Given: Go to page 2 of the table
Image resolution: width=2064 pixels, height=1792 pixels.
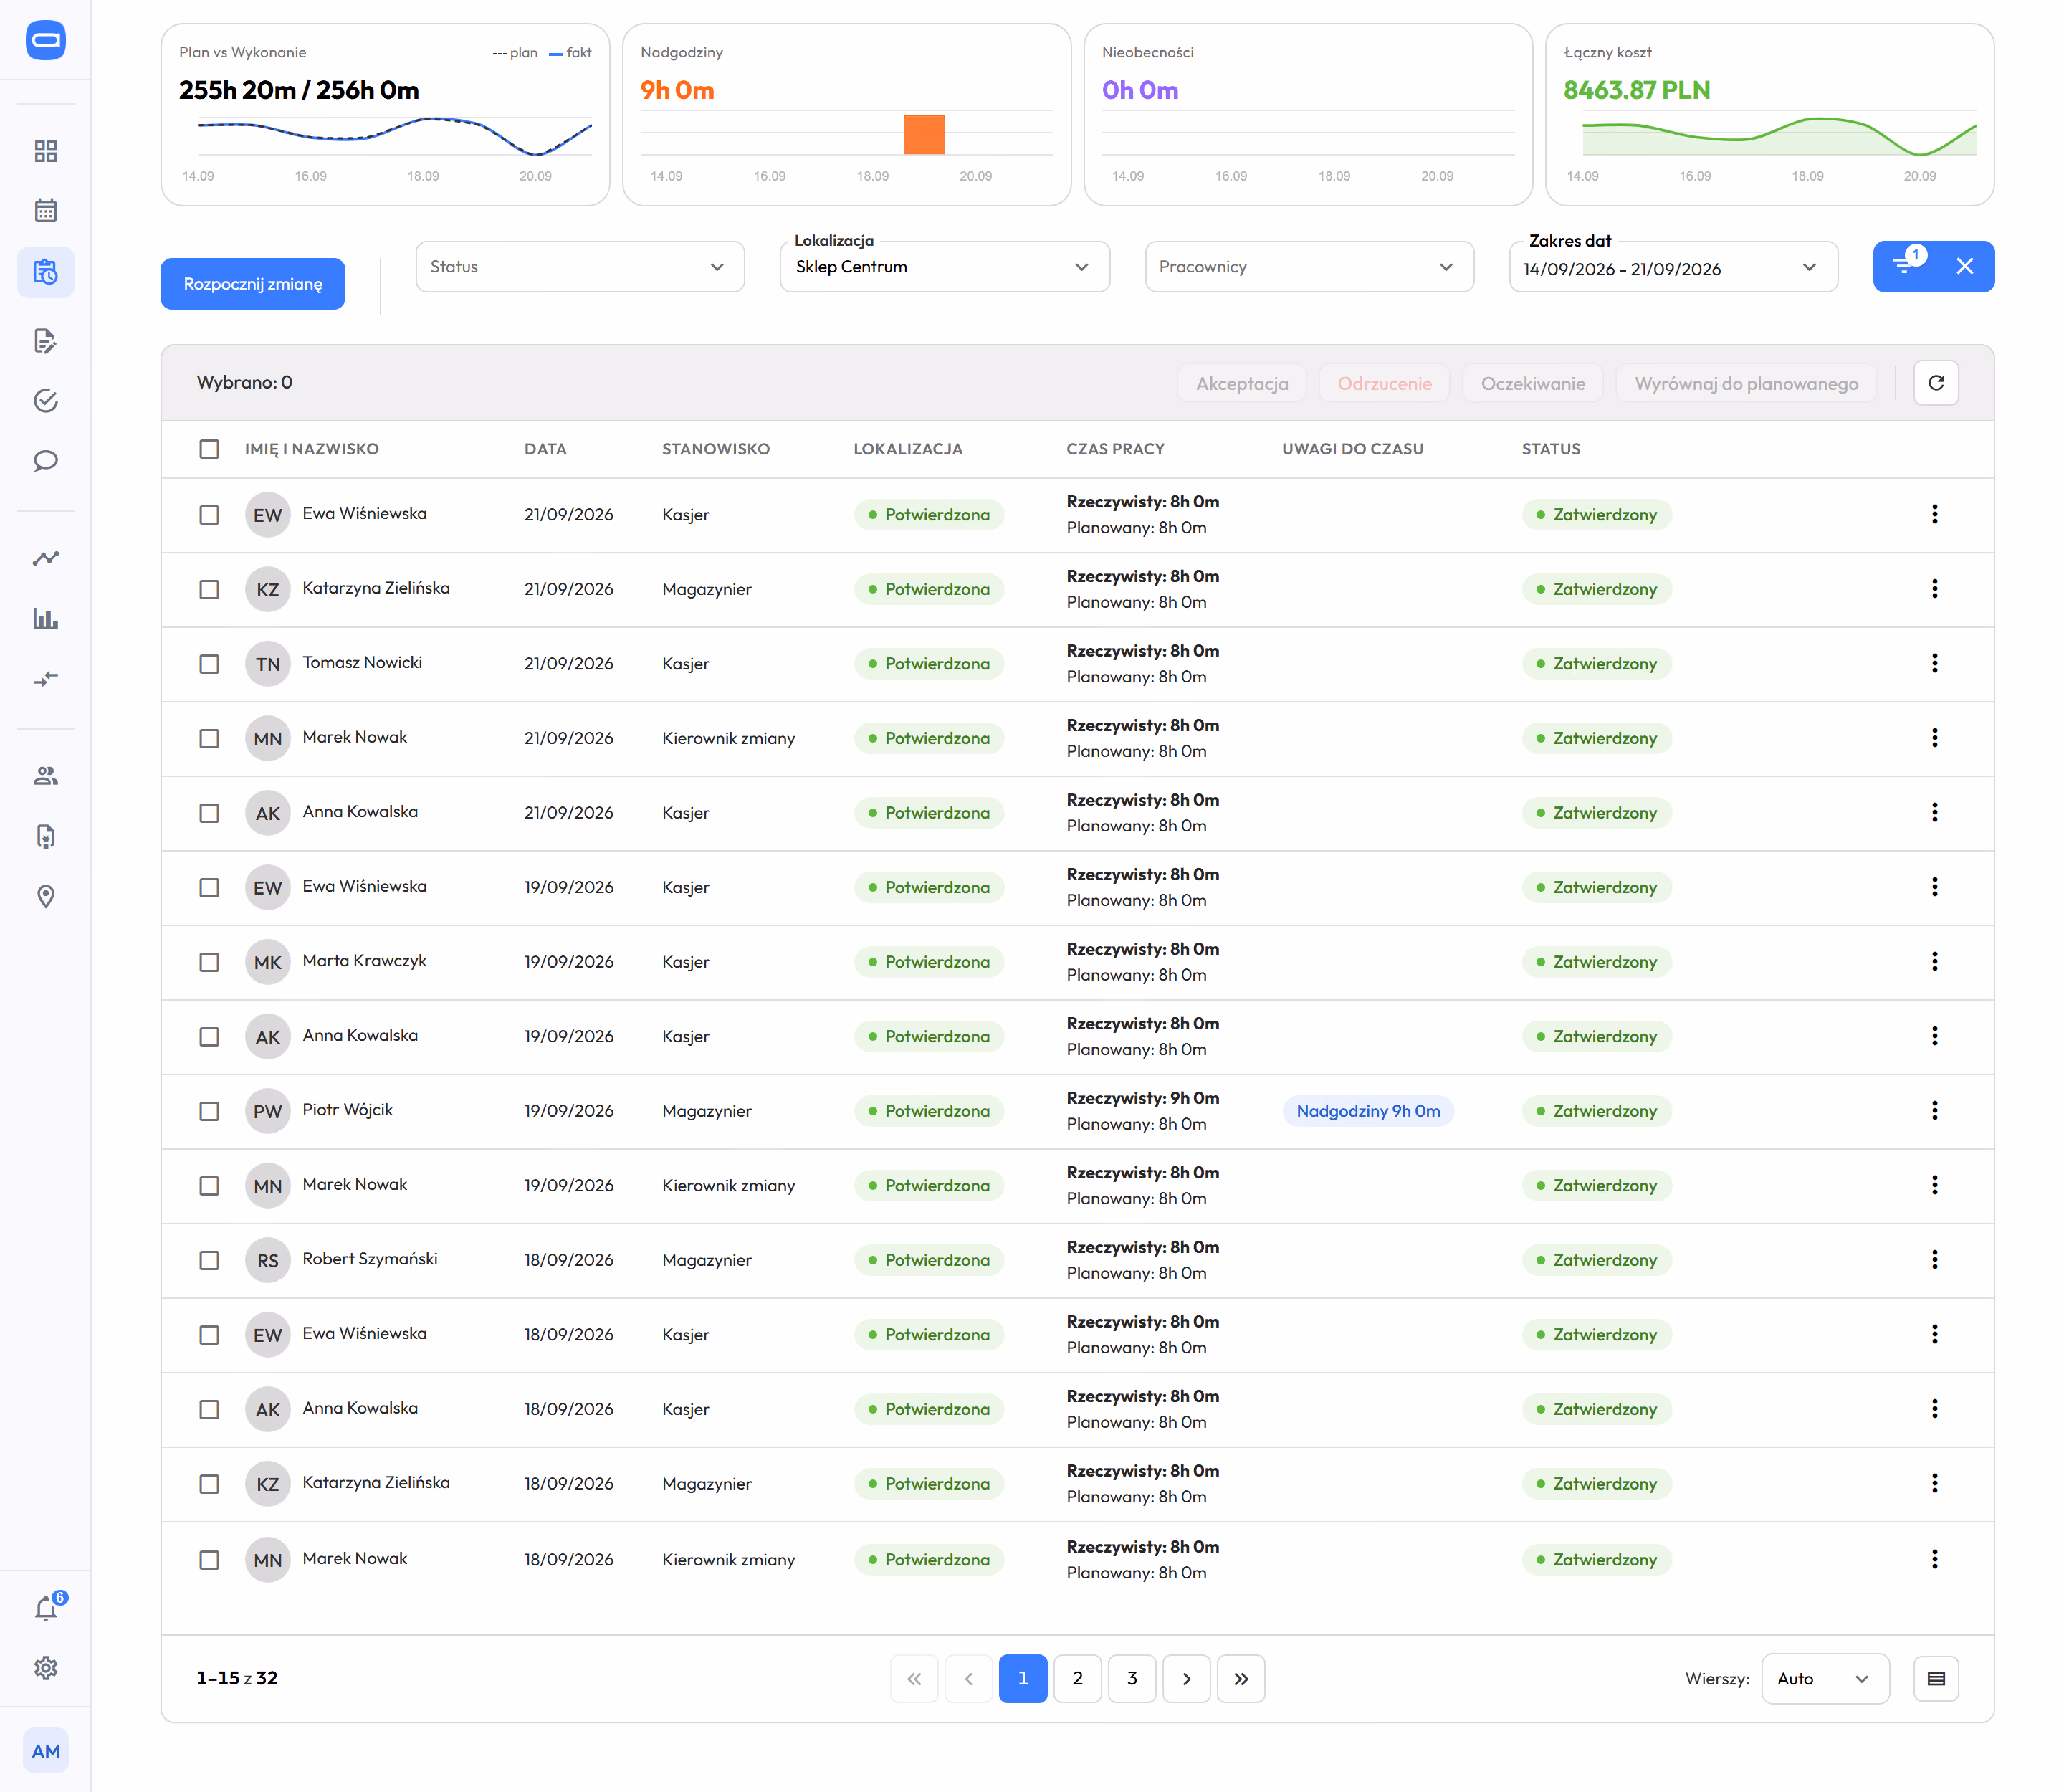Looking at the screenshot, I should (x=1077, y=1679).
